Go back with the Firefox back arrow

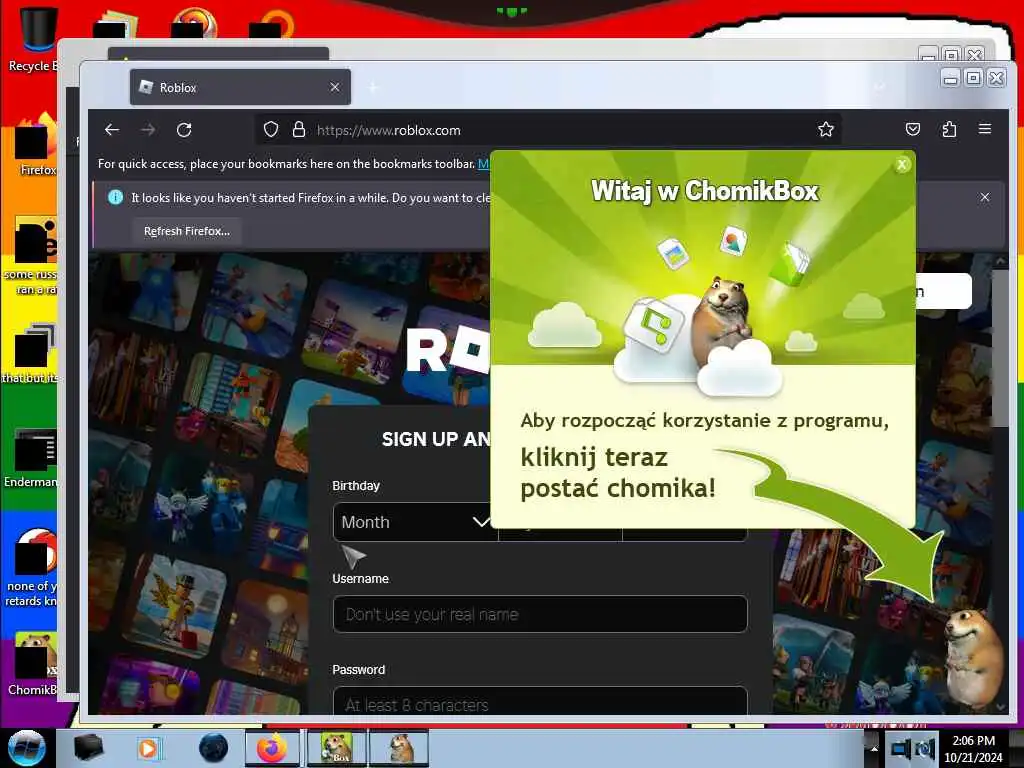click(112, 130)
